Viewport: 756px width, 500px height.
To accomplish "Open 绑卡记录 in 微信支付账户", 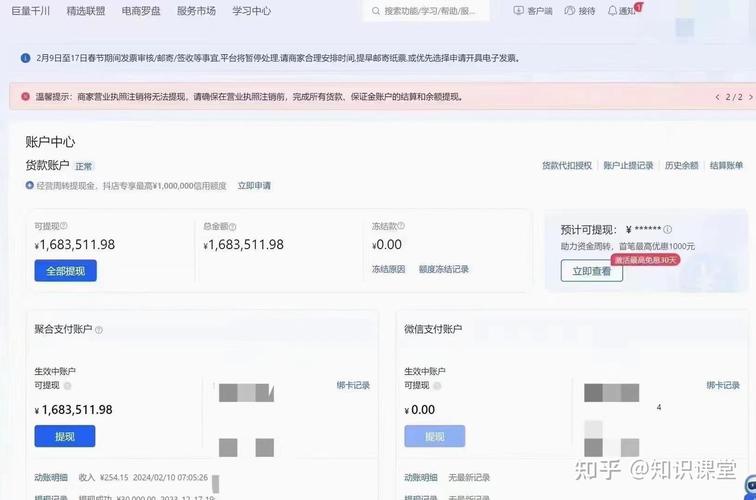I will coord(723,385).
